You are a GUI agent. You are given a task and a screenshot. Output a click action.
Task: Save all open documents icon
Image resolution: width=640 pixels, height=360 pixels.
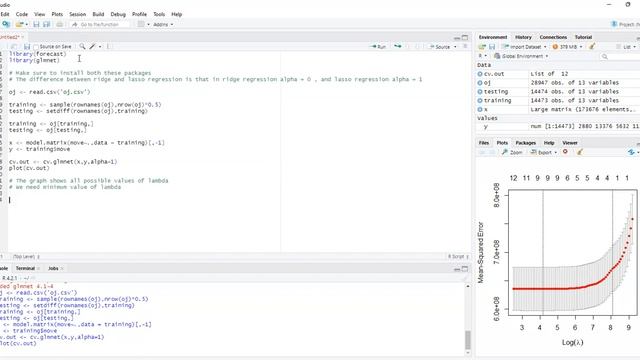47,24
